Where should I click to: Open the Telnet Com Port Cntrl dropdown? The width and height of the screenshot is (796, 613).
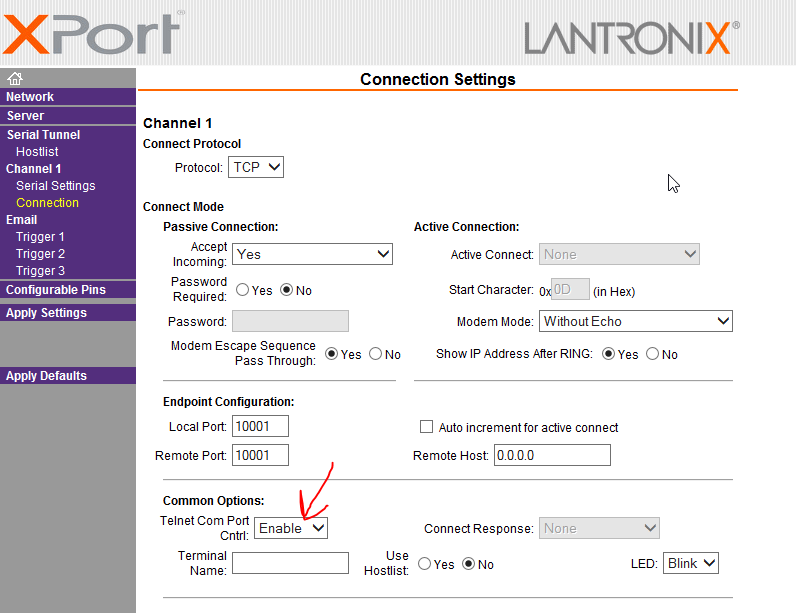click(291, 528)
